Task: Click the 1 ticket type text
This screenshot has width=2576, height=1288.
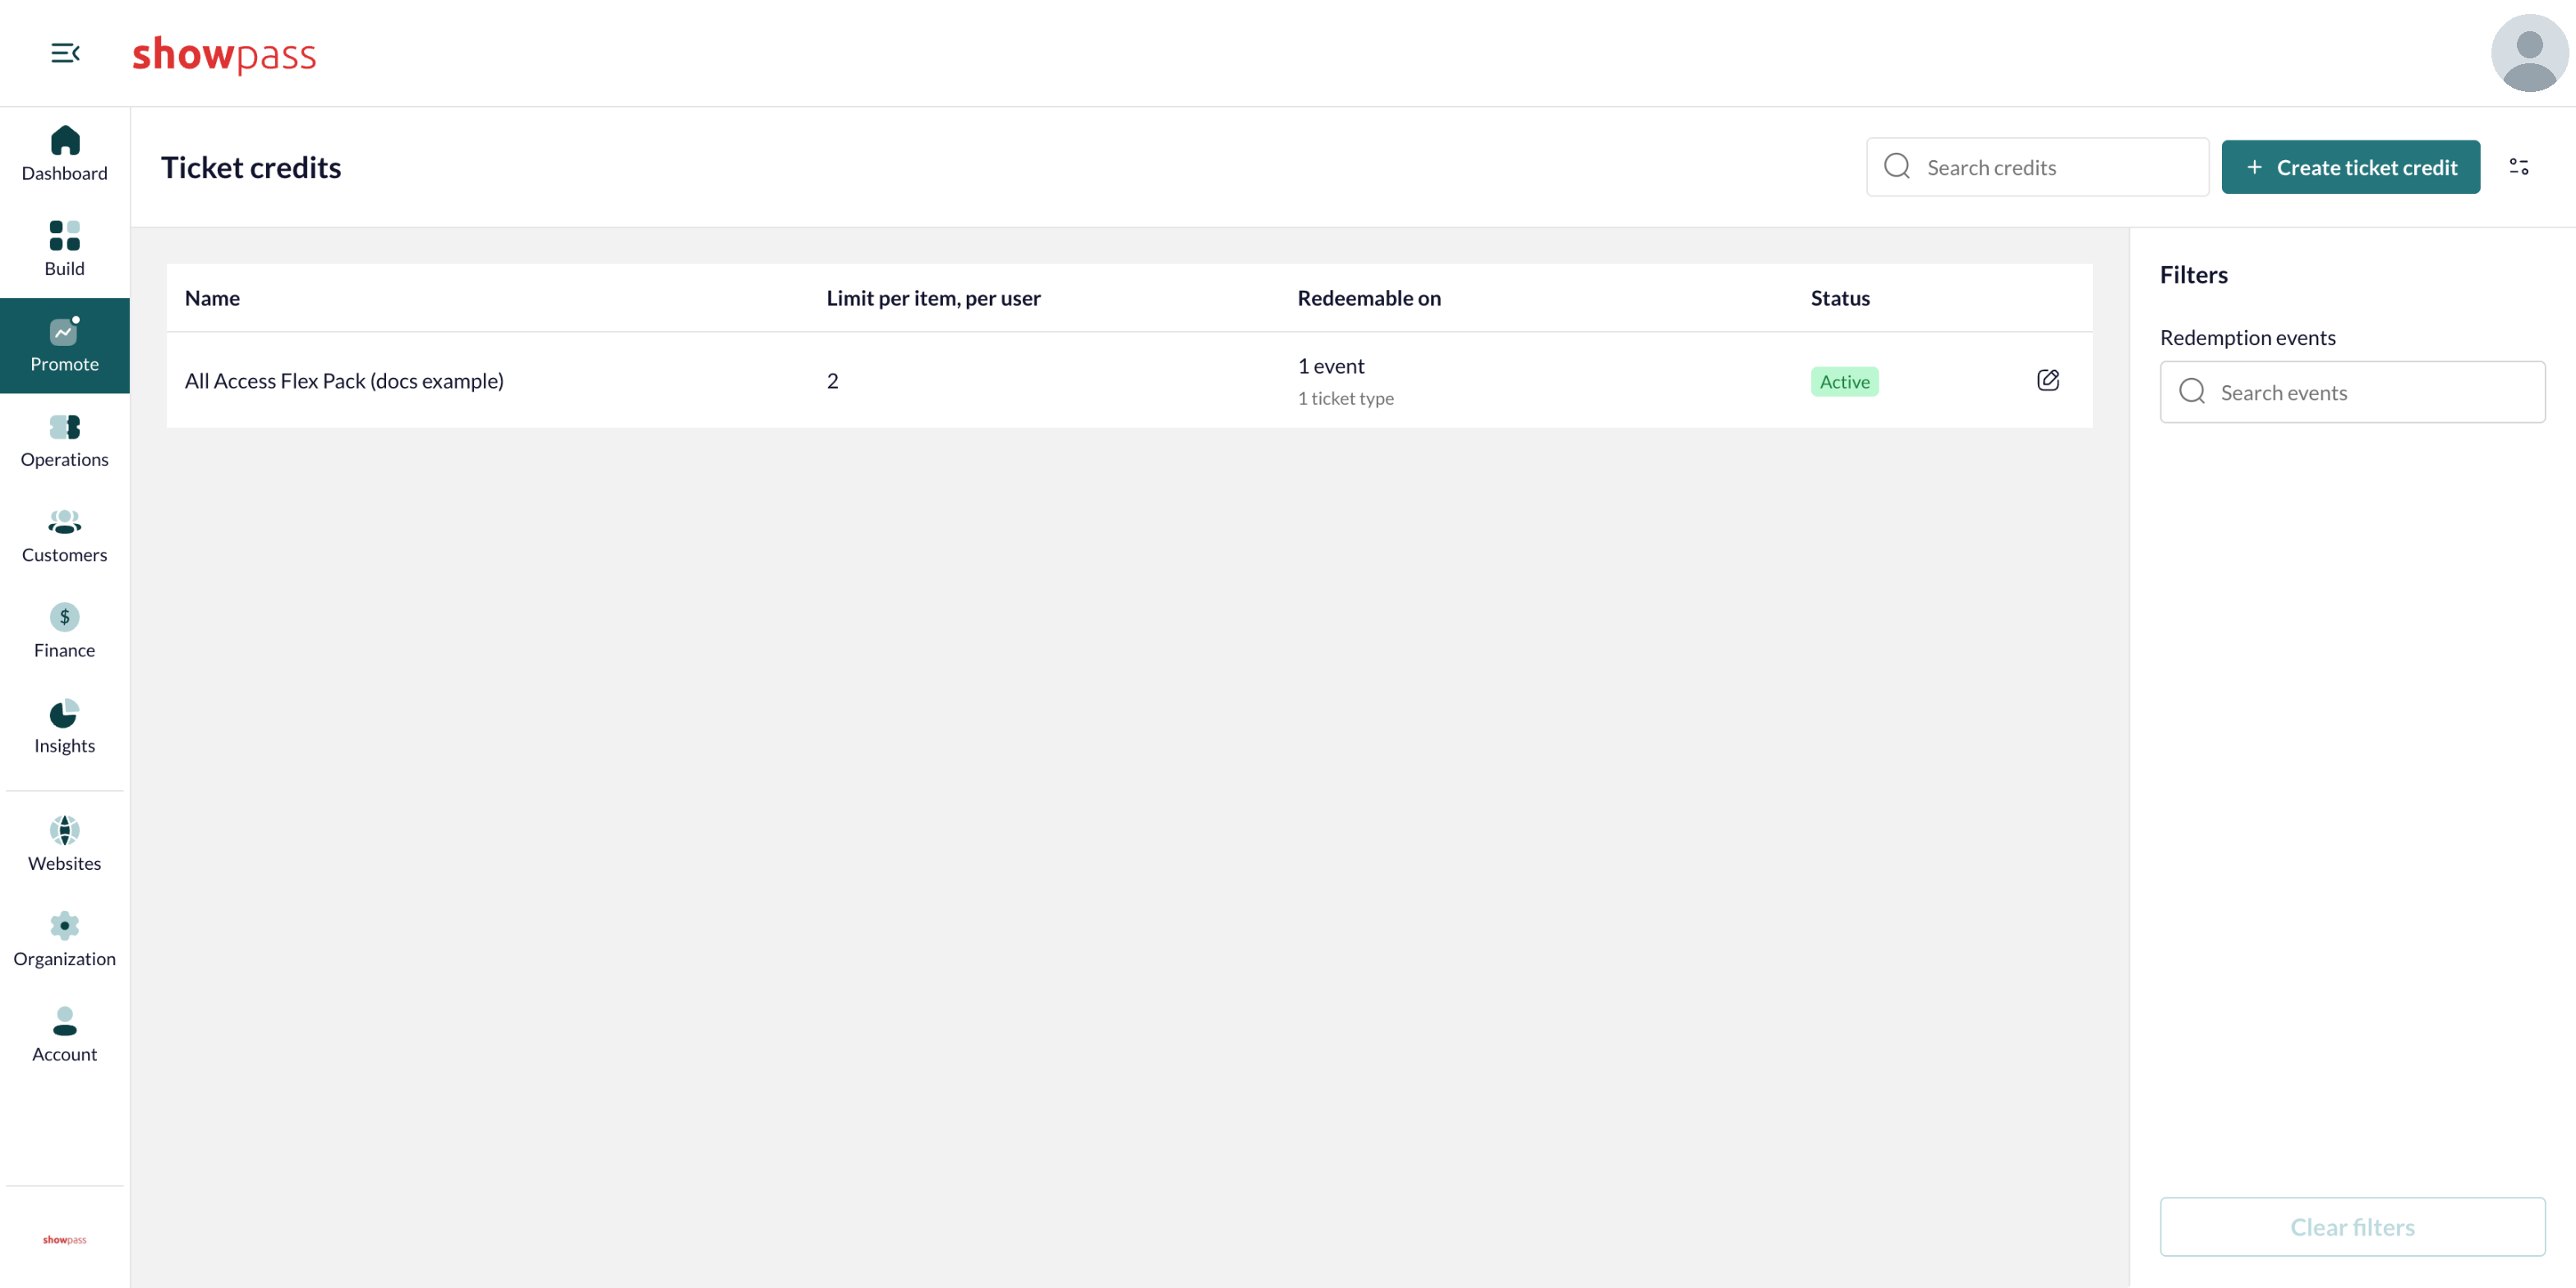Action: [1345, 398]
